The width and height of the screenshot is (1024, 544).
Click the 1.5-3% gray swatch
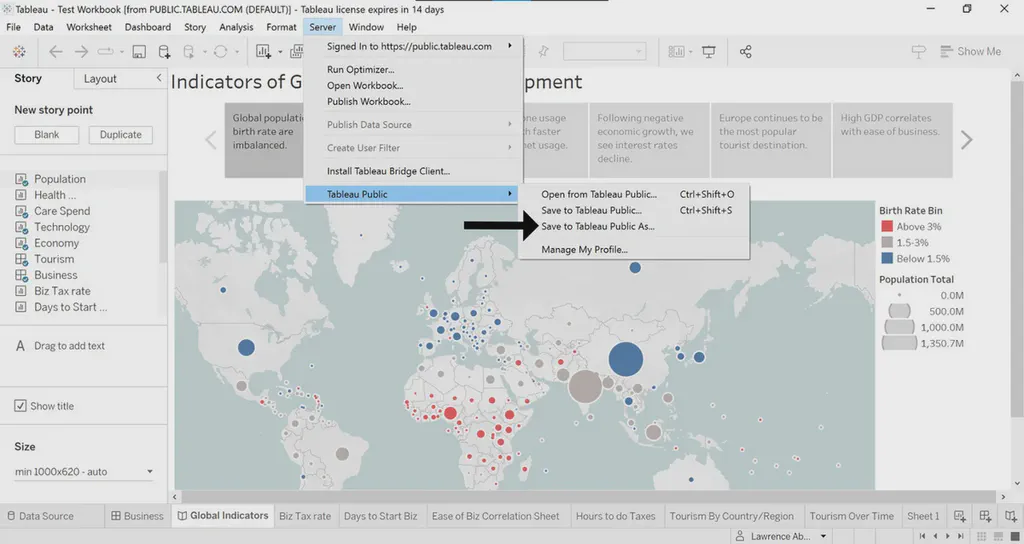887,242
